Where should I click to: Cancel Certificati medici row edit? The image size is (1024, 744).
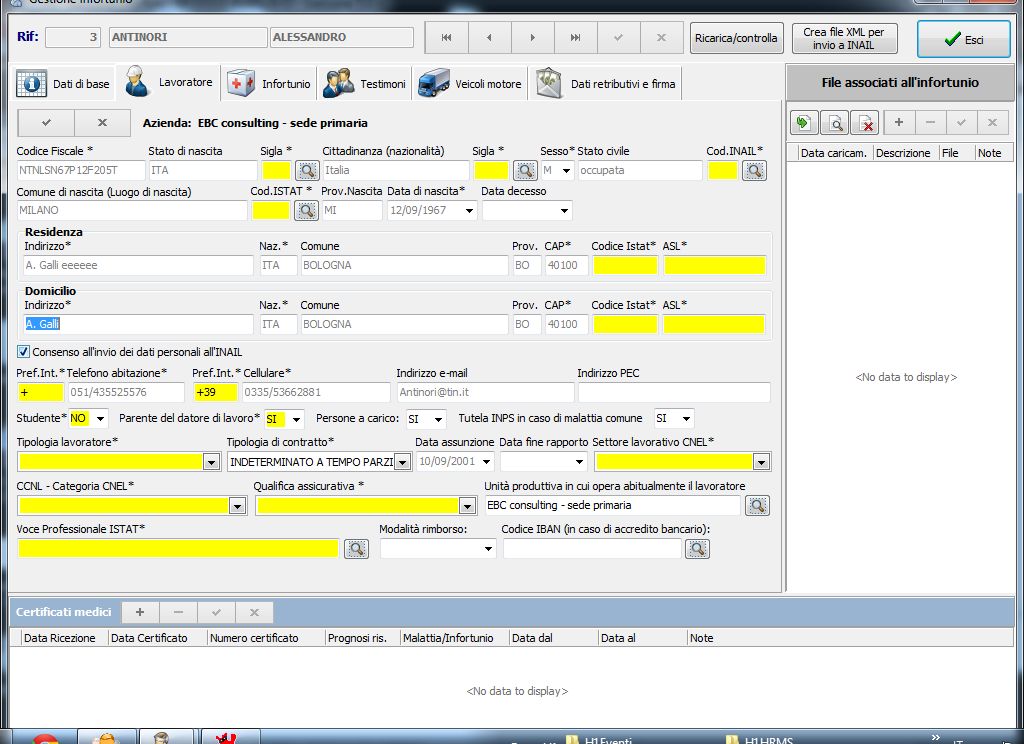click(255, 612)
